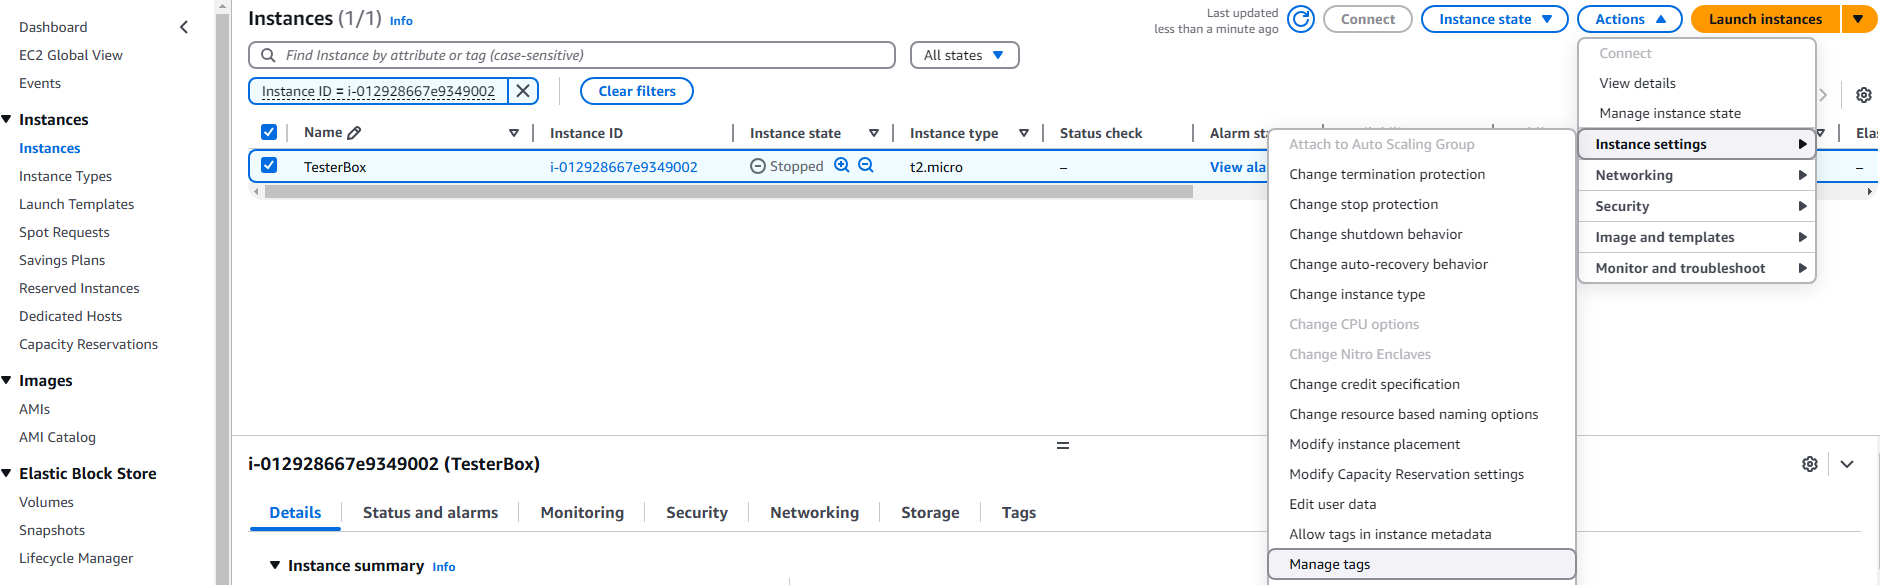
Task: Collapse details panel with chevron icon
Action: pos(1847,464)
